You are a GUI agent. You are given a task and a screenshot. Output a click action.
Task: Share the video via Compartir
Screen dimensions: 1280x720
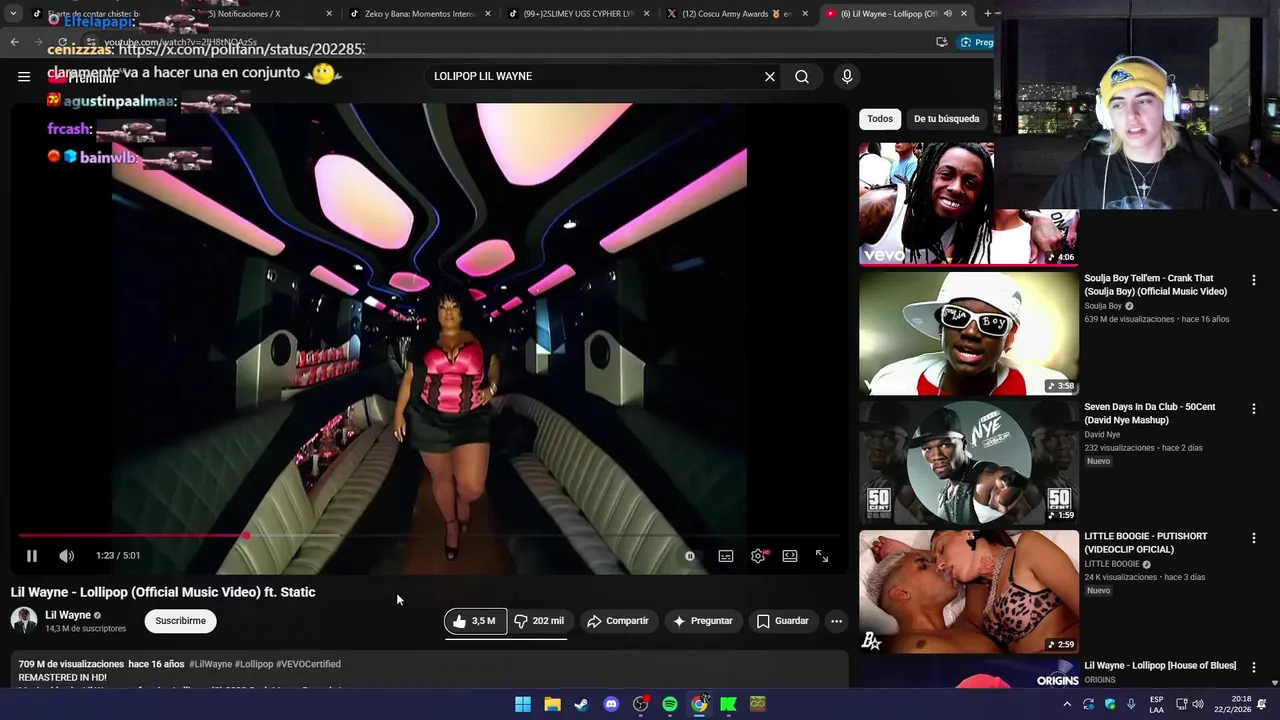(618, 621)
